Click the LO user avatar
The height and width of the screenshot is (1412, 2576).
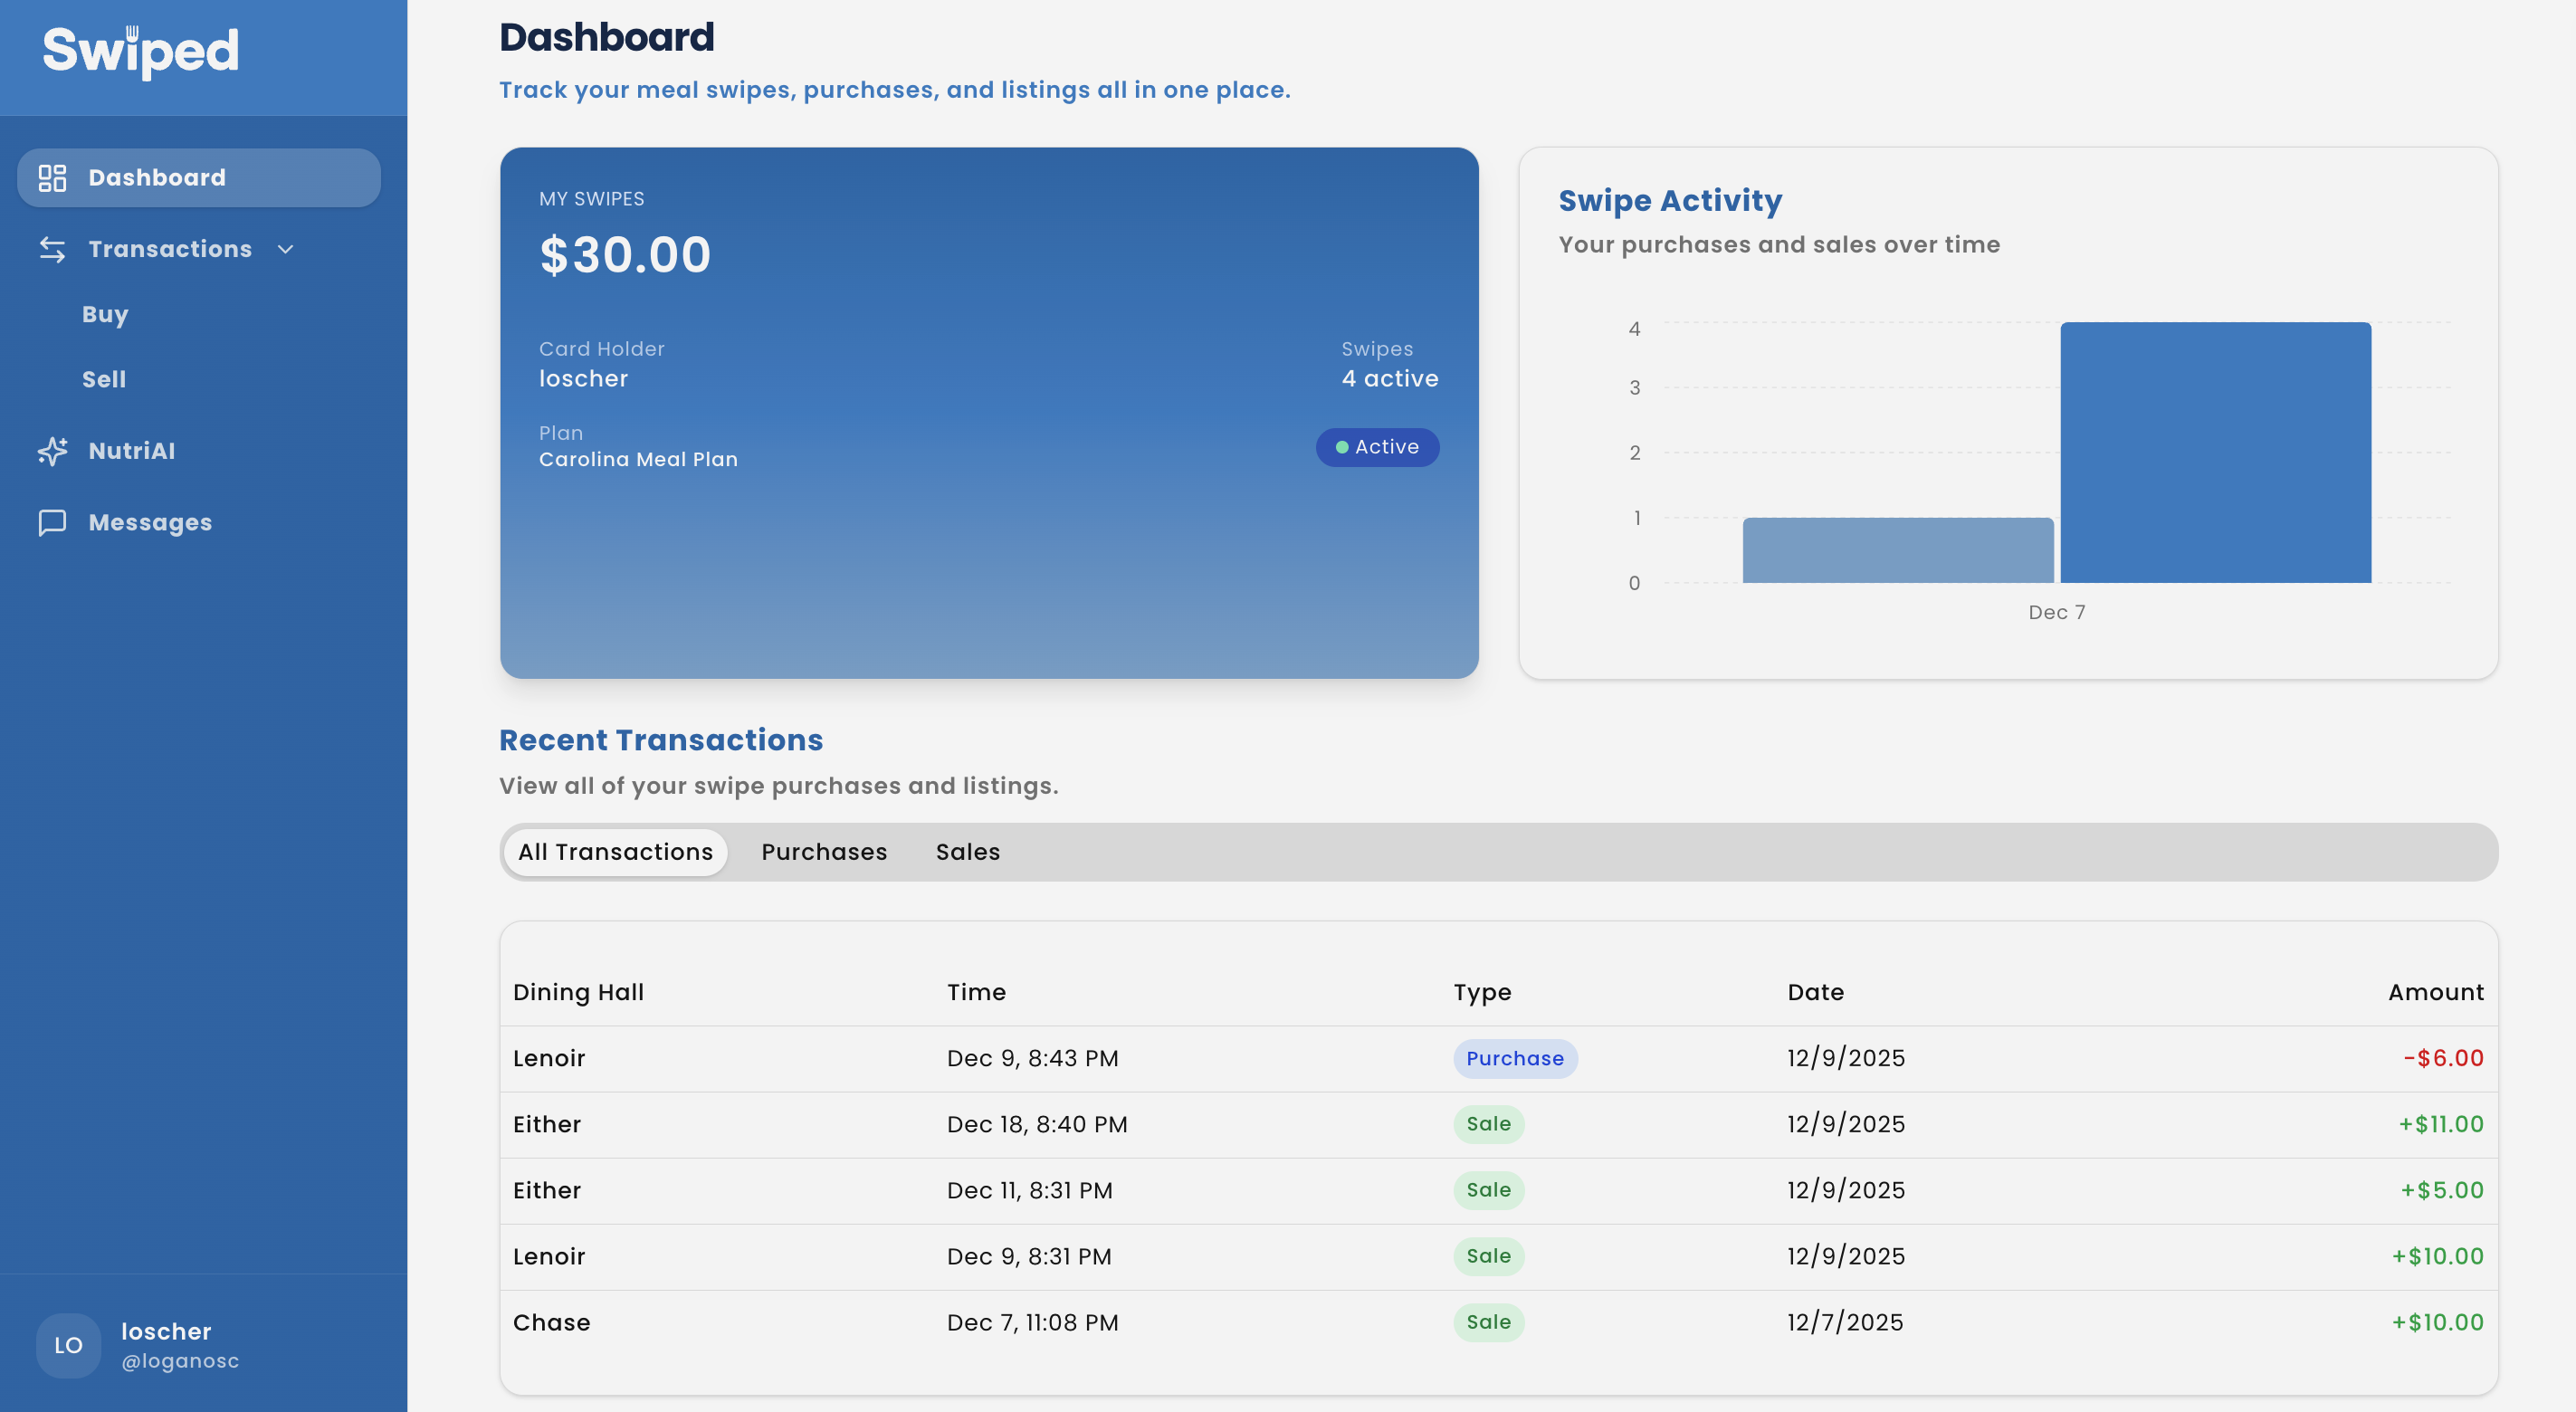68,1345
